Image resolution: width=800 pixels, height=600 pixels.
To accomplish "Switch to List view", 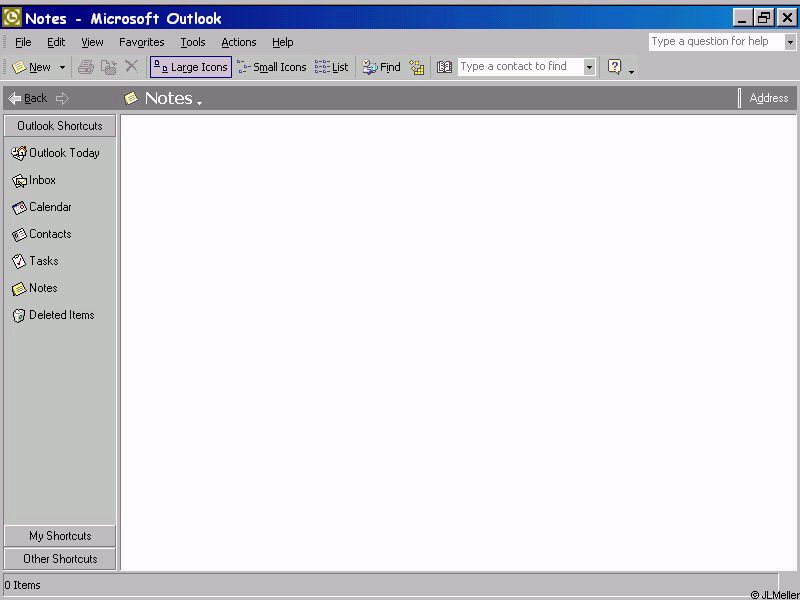I will (332, 67).
